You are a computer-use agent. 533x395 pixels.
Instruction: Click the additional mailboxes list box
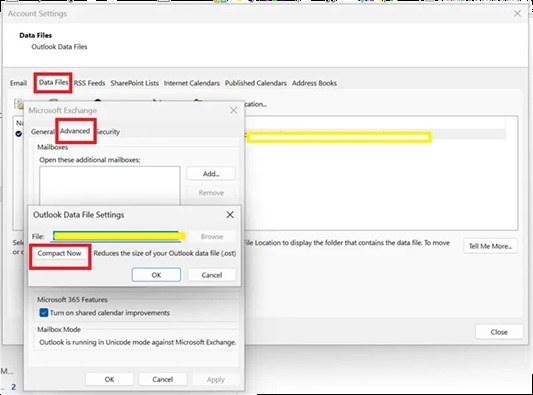tap(110, 185)
